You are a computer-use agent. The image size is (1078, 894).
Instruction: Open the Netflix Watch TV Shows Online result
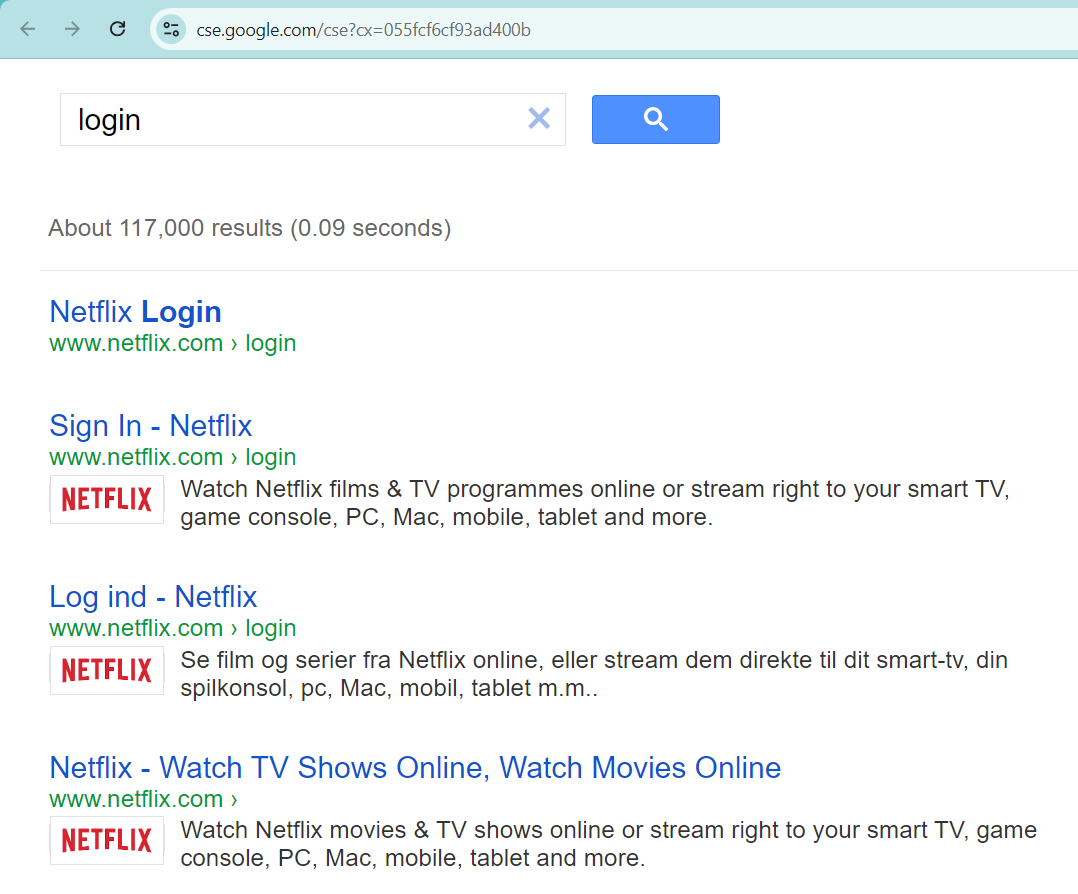(x=415, y=767)
